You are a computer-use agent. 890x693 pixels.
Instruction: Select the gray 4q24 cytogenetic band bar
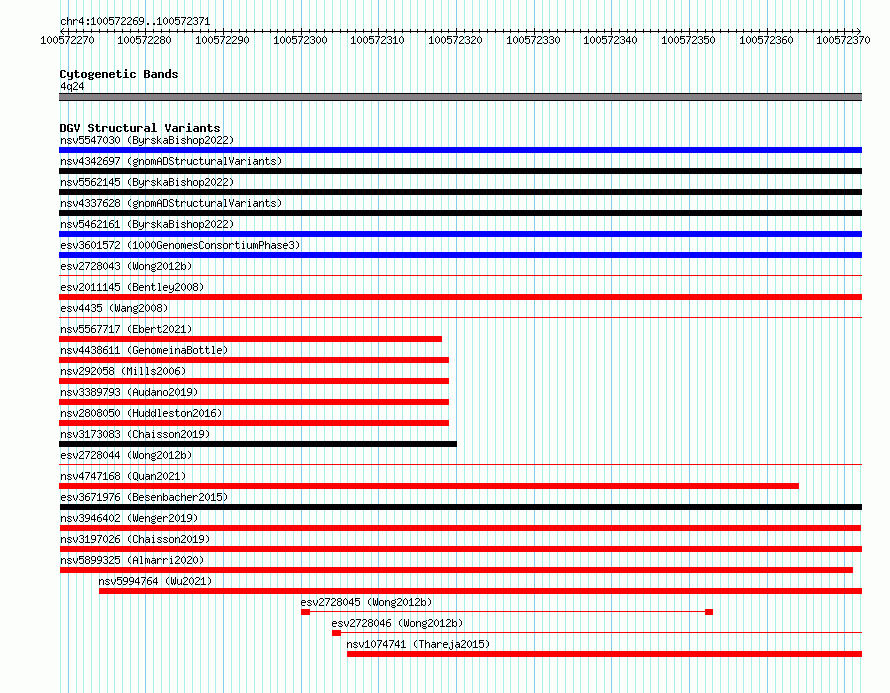point(460,97)
